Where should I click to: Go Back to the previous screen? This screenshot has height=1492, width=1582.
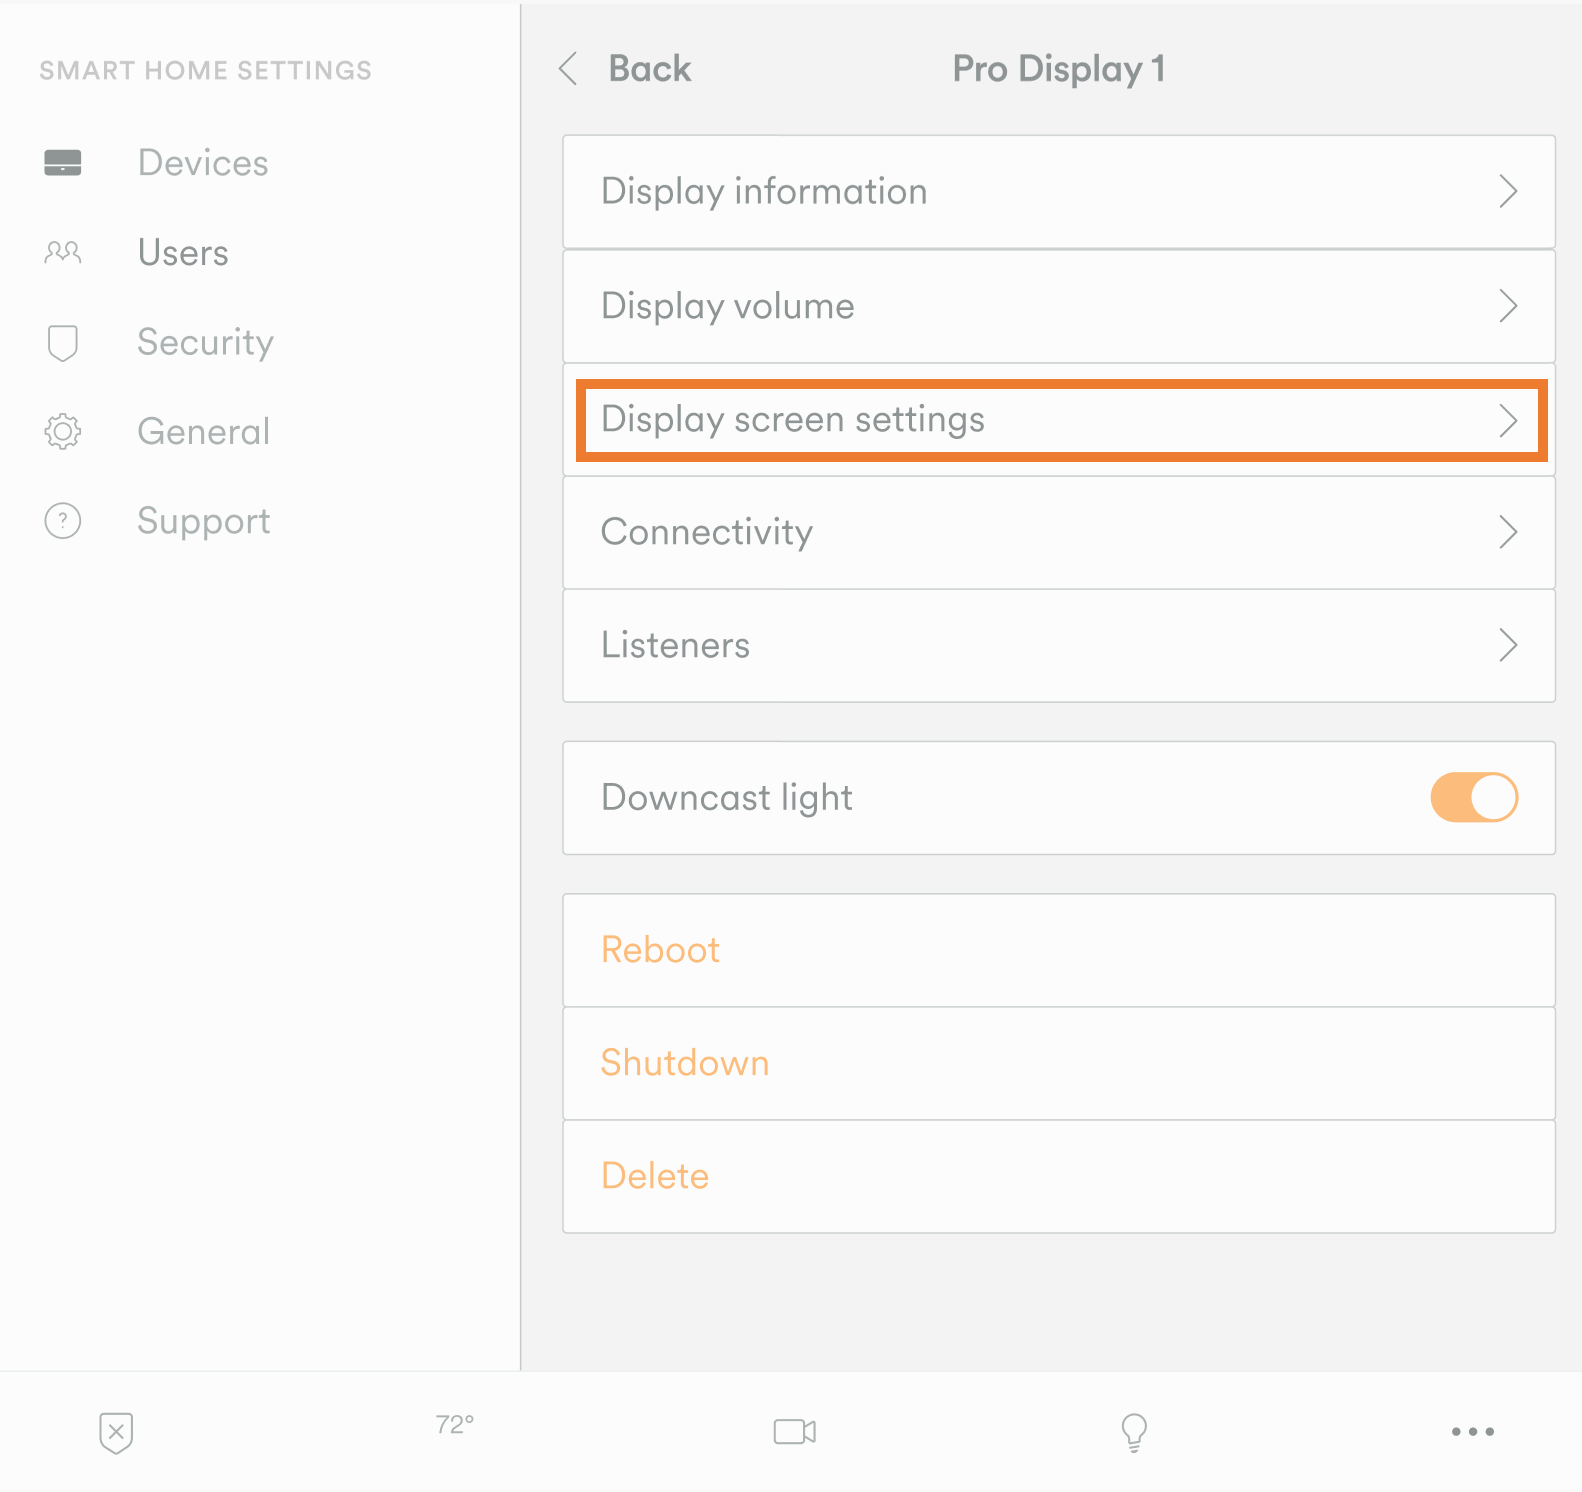(626, 69)
